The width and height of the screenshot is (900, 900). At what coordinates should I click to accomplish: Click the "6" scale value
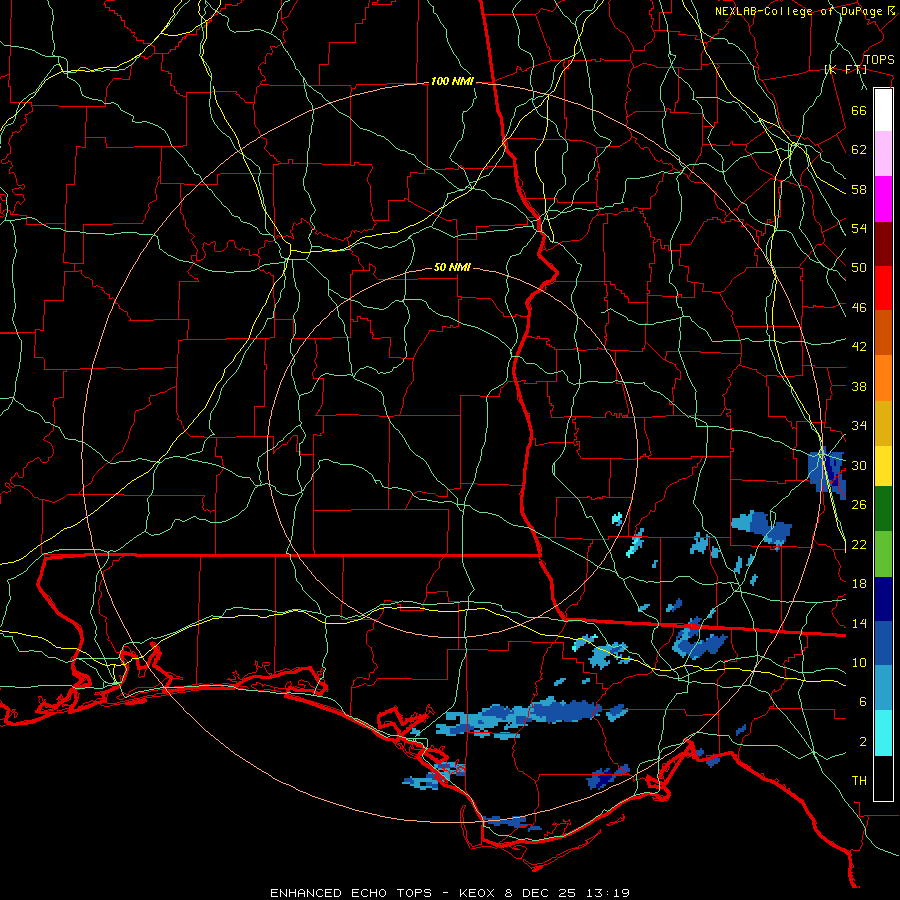point(863,702)
